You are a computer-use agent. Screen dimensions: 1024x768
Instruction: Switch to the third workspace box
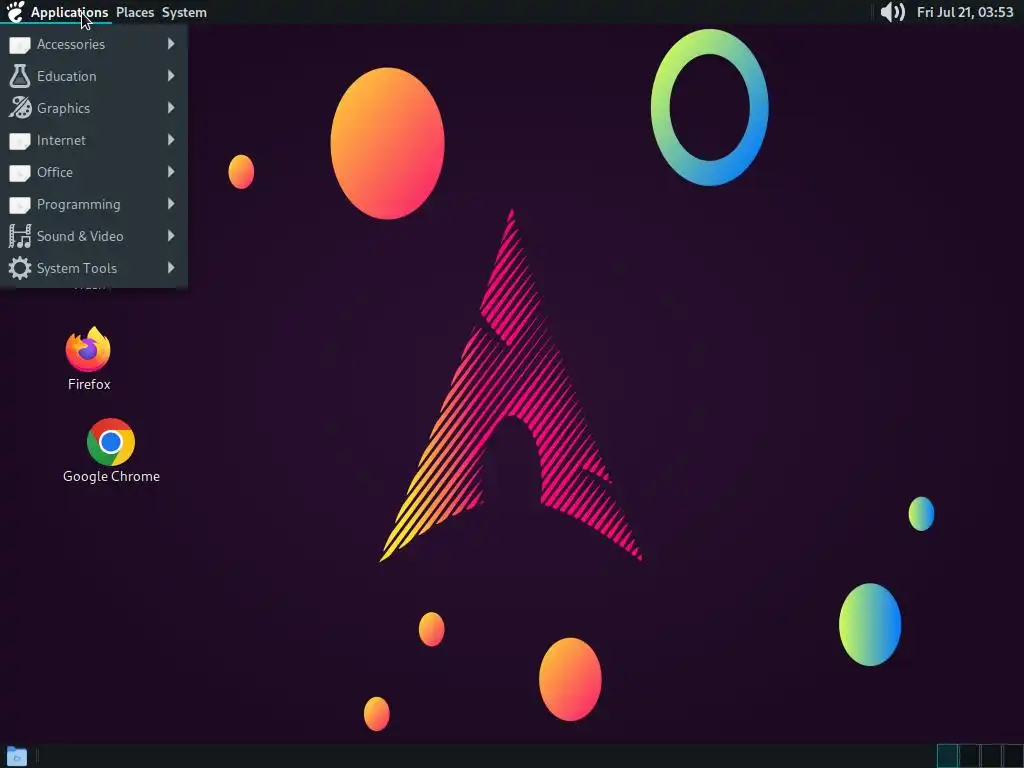[x=990, y=756]
